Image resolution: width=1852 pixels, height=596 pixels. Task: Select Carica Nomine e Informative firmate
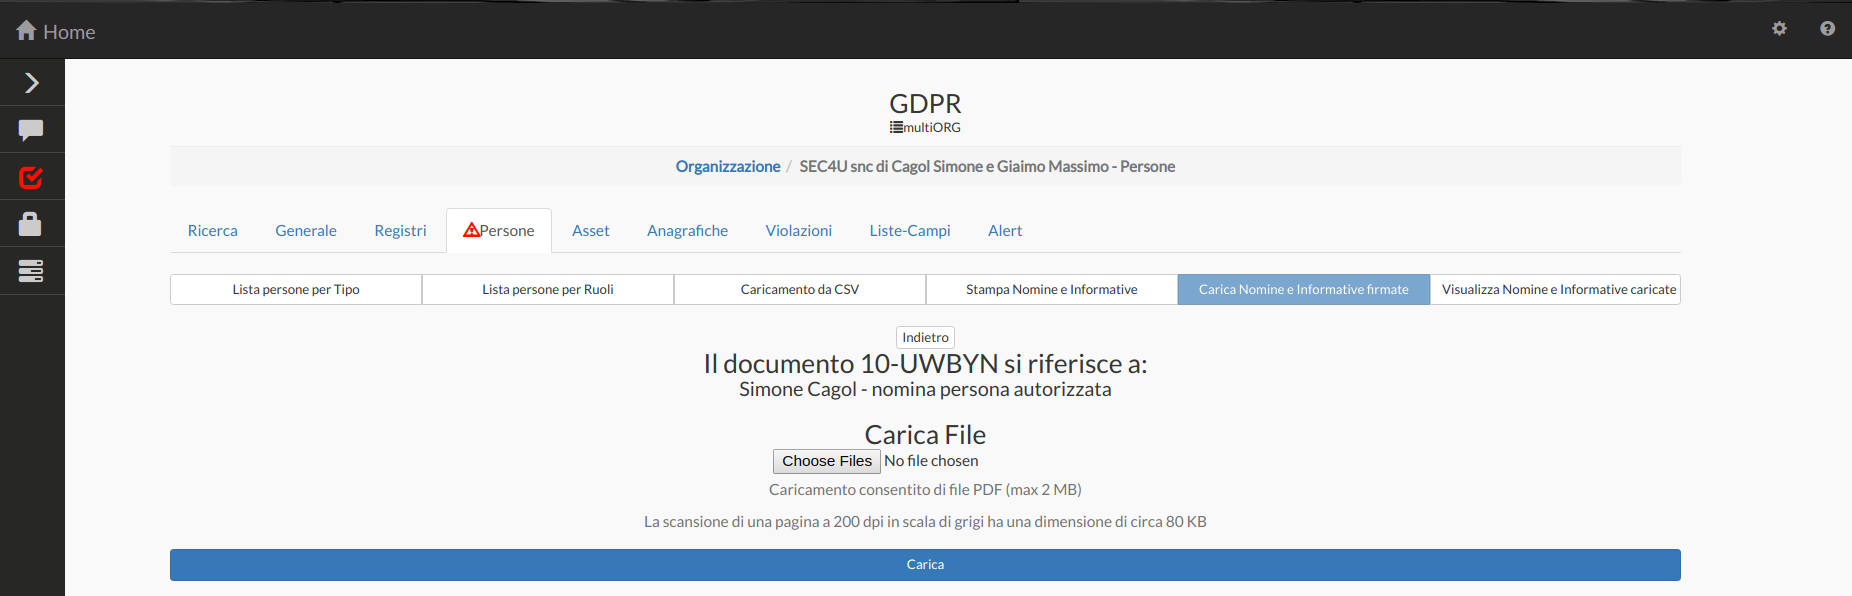[x=1304, y=289]
